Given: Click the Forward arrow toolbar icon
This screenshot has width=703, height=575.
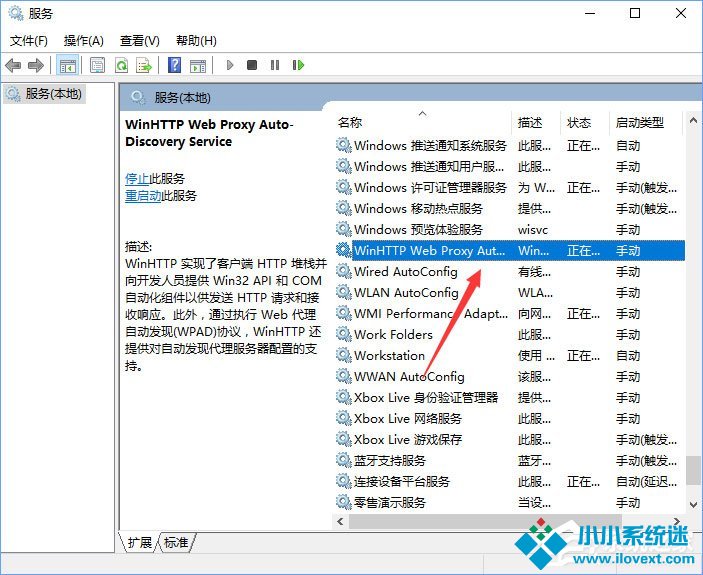Looking at the screenshot, I should pyautogui.click(x=35, y=65).
